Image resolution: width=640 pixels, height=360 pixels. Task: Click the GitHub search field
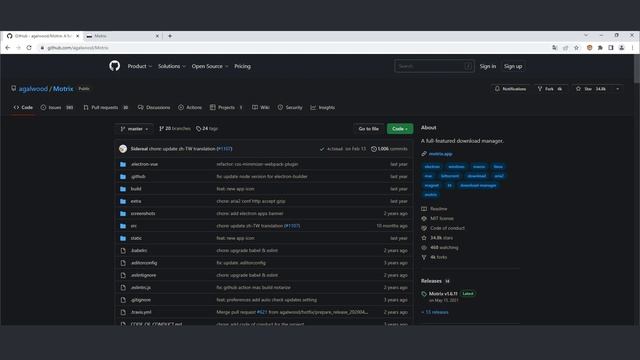coord(434,66)
